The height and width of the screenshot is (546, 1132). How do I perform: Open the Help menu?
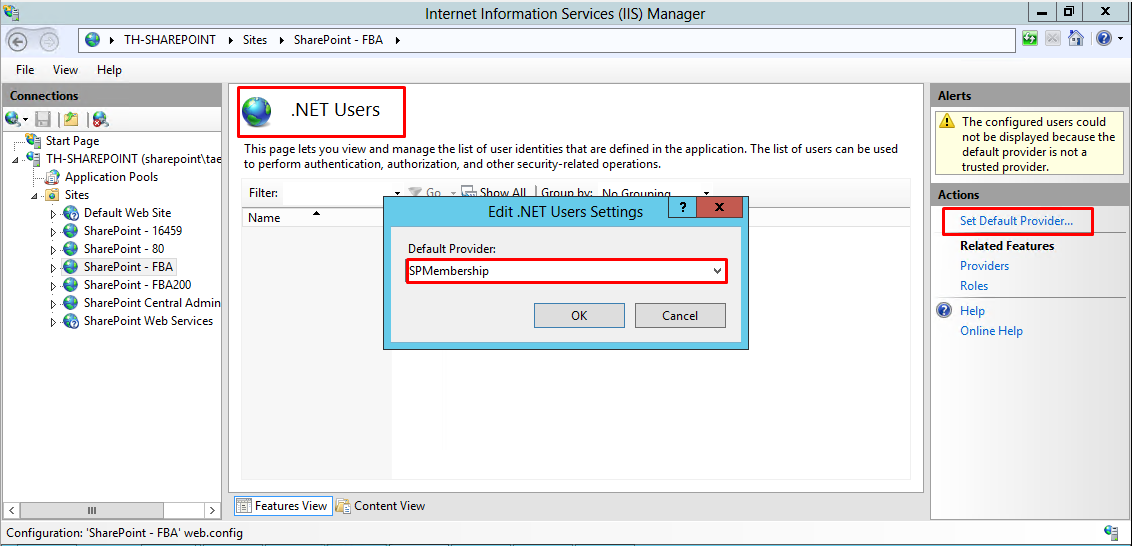109,70
